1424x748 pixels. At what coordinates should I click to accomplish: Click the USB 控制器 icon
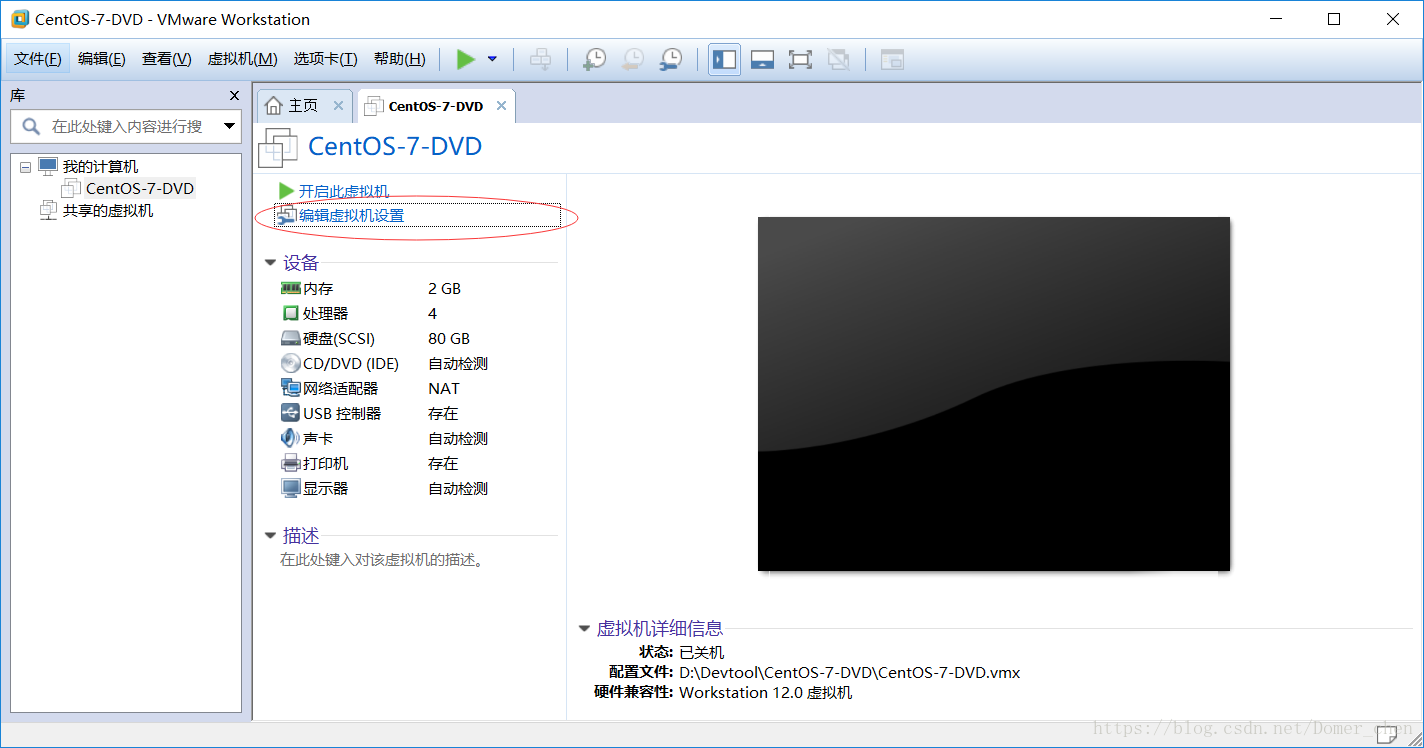291,413
